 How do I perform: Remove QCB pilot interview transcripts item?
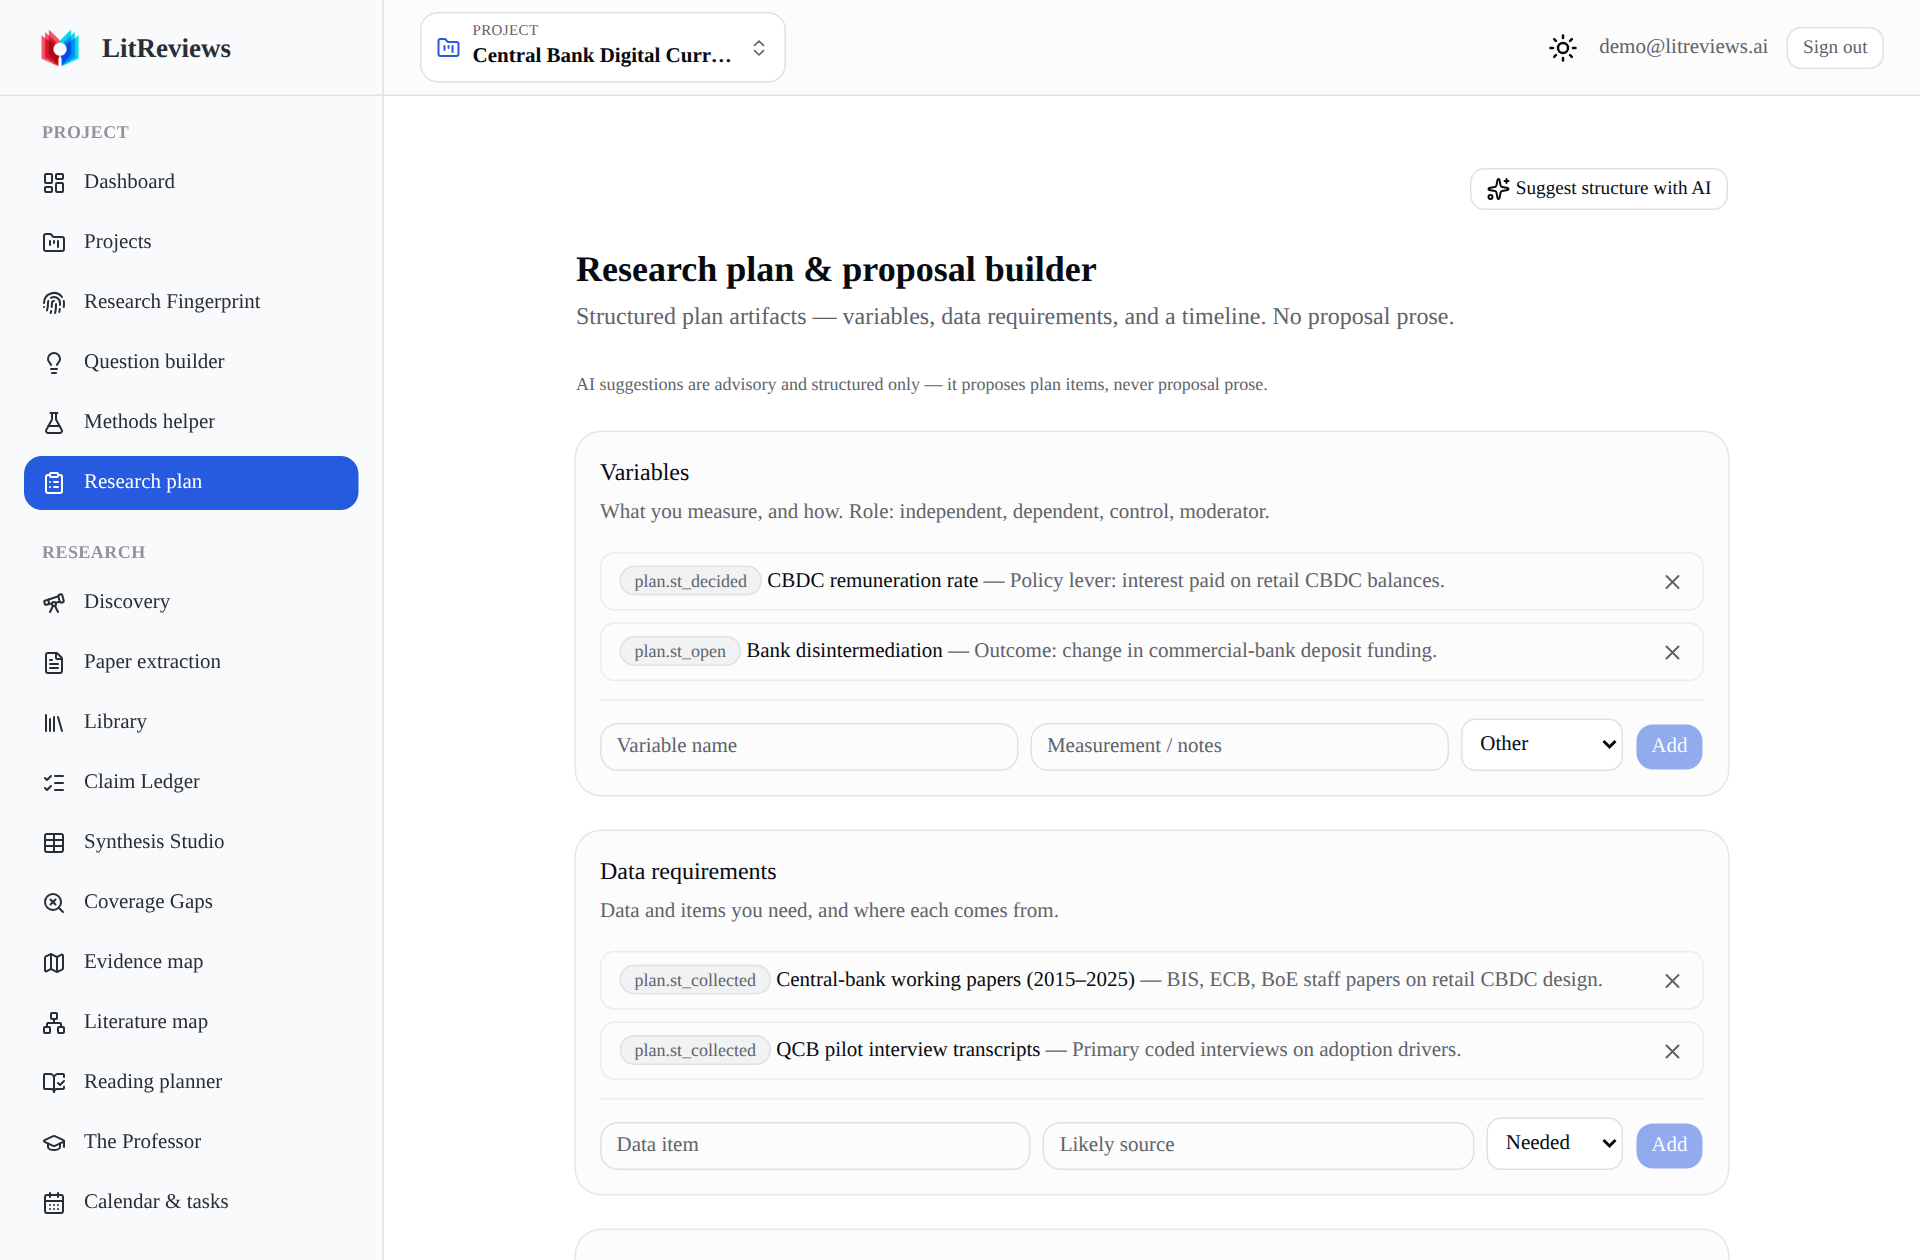point(1672,1051)
